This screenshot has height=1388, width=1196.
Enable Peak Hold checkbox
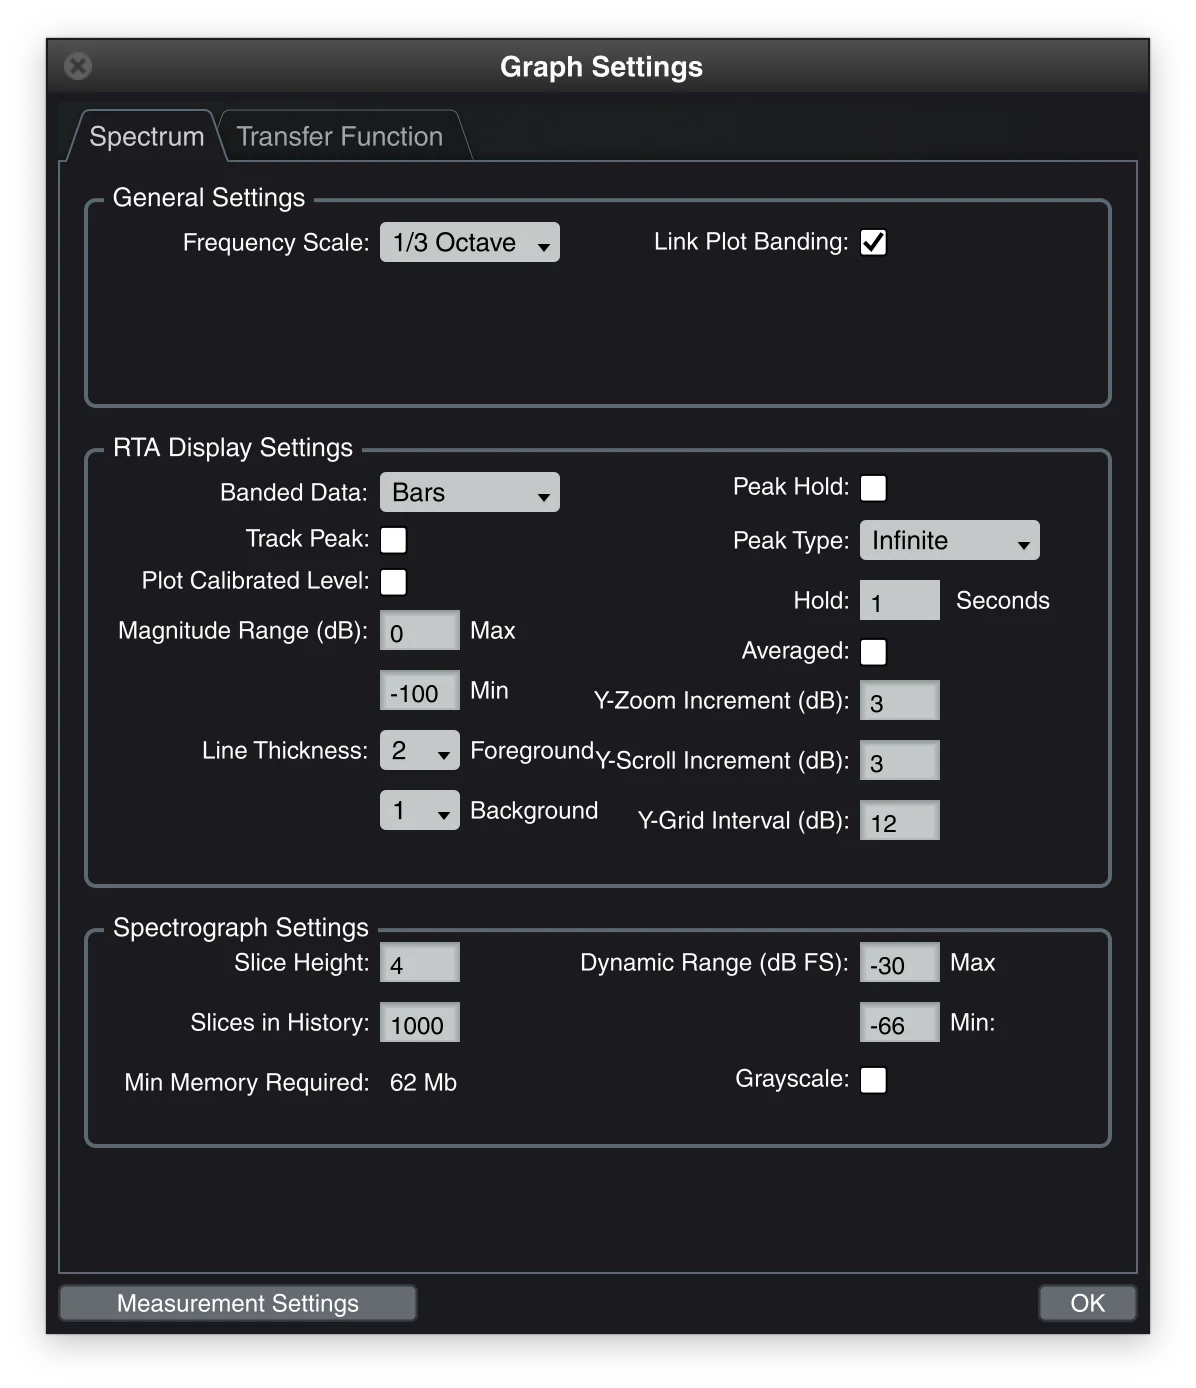coord(873,488)
